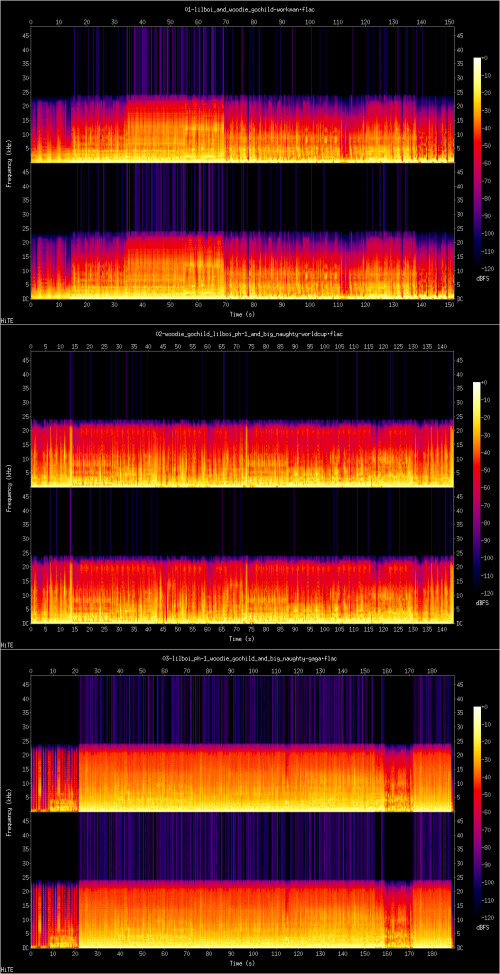The height and width of the screenshot is (974, 500).
Task: Click the worldcup lower-channel spectrogram plot
Action: pos(242,556)
